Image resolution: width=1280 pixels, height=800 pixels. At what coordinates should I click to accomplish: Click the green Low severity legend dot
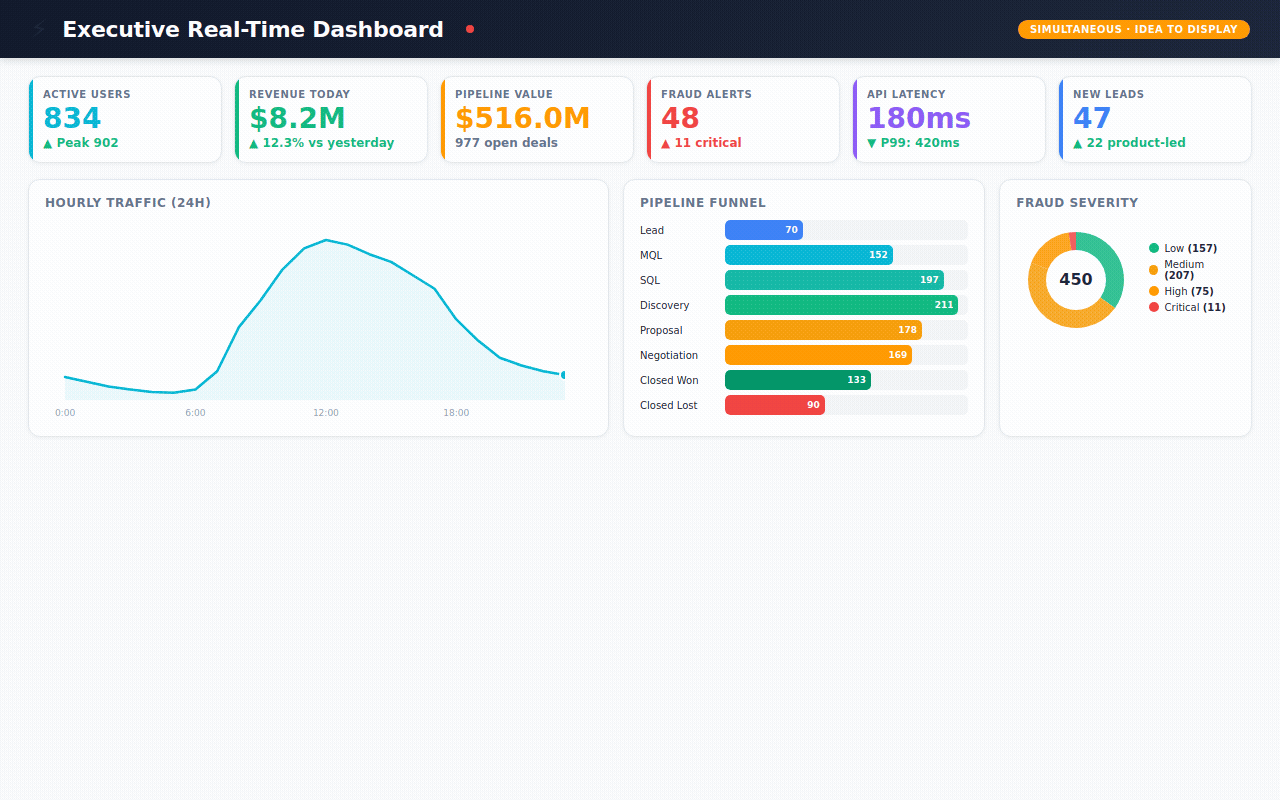click(1154, 248)
